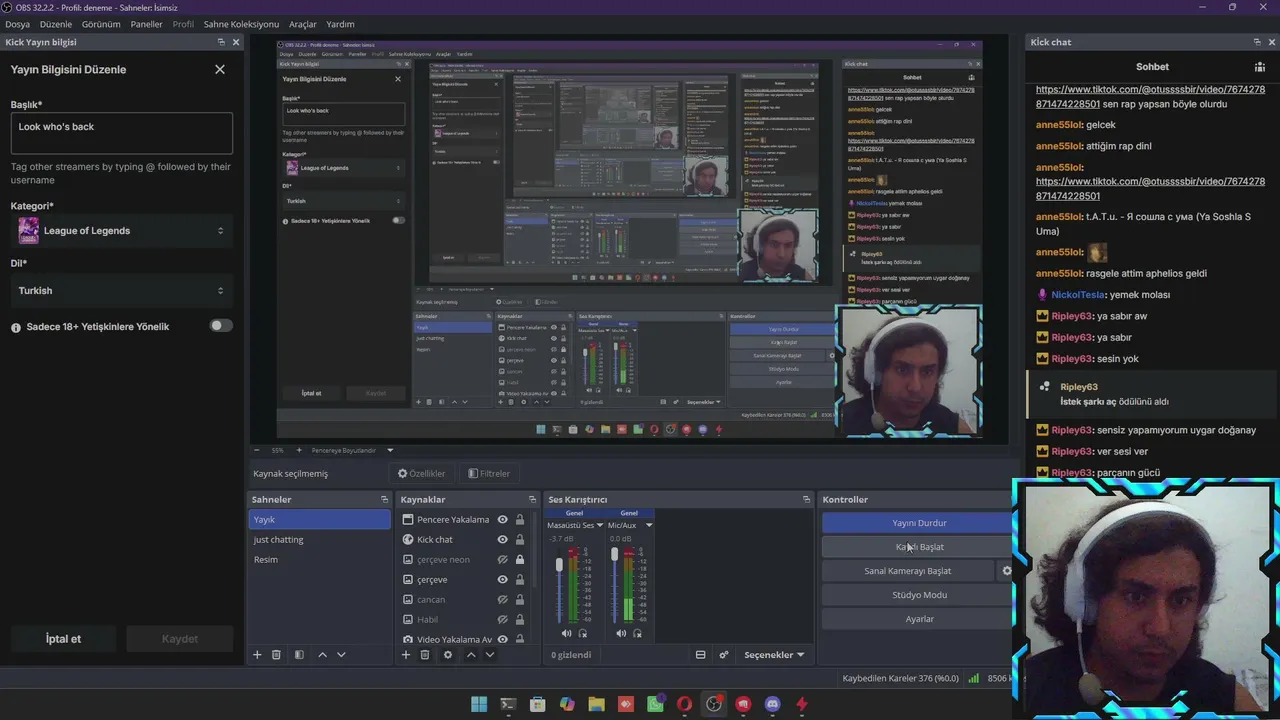1280x720 pixels.
Task: Mute the Masaüstü Ses speaker icon
Action: pyautogui.click(x=567, y=633)
